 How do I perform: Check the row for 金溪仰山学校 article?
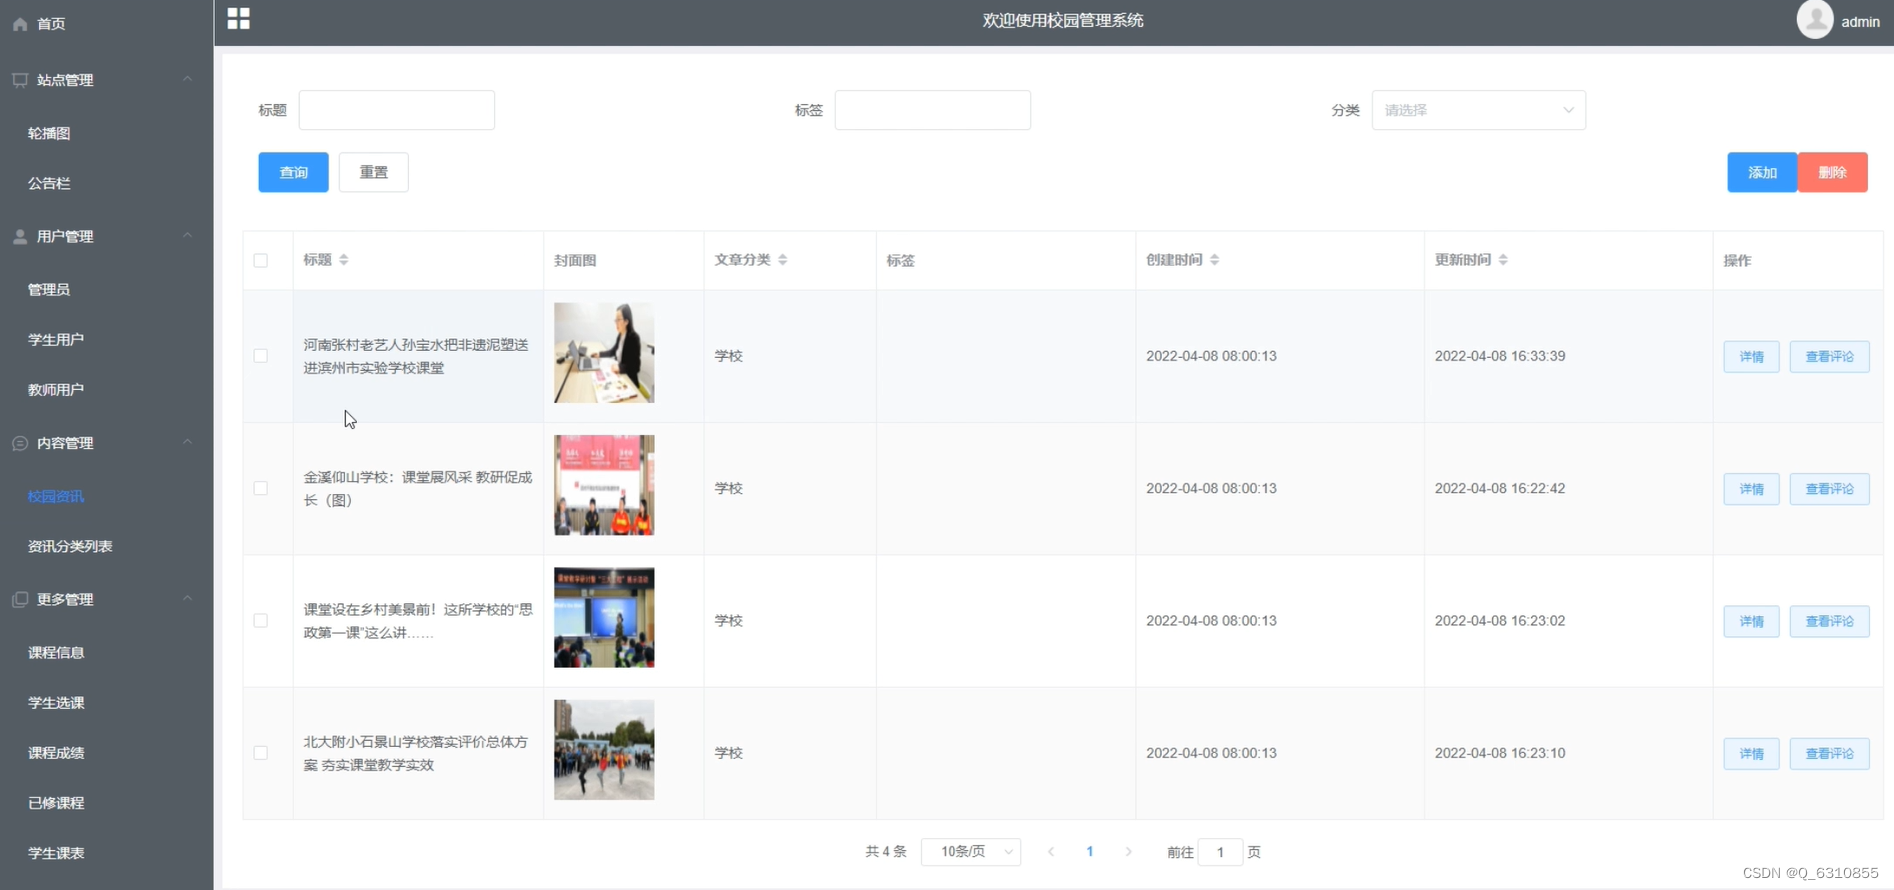[261, 488]
